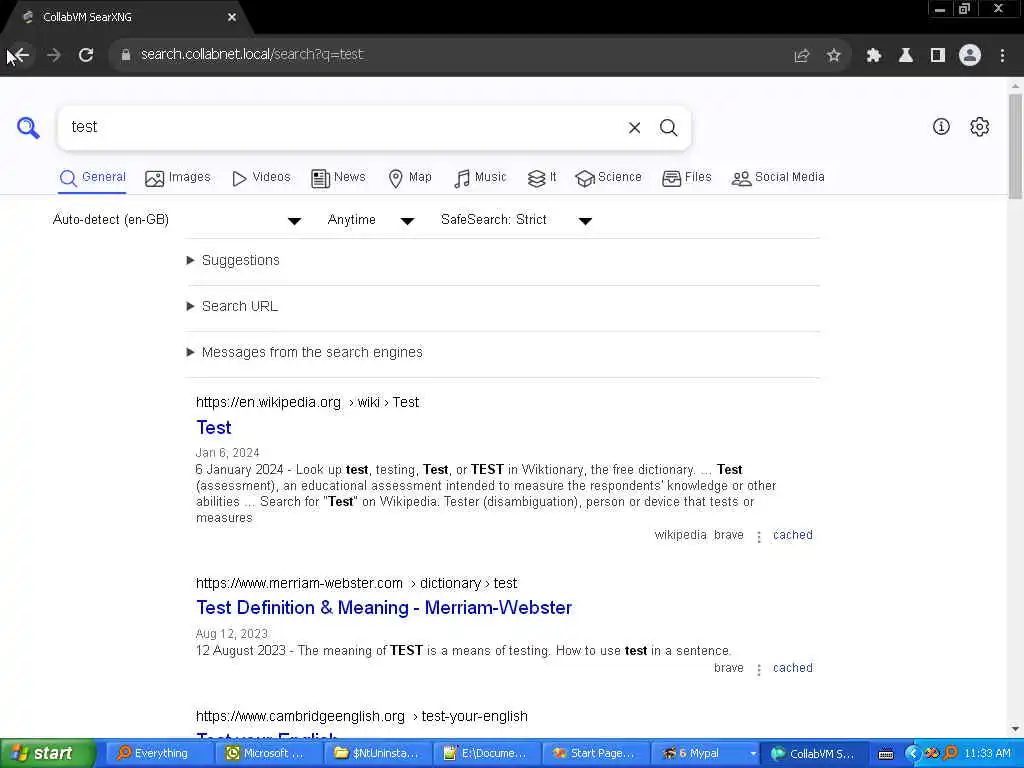Expand the Suggestions section
This screenshot has width=1024, height=768.
234,261
